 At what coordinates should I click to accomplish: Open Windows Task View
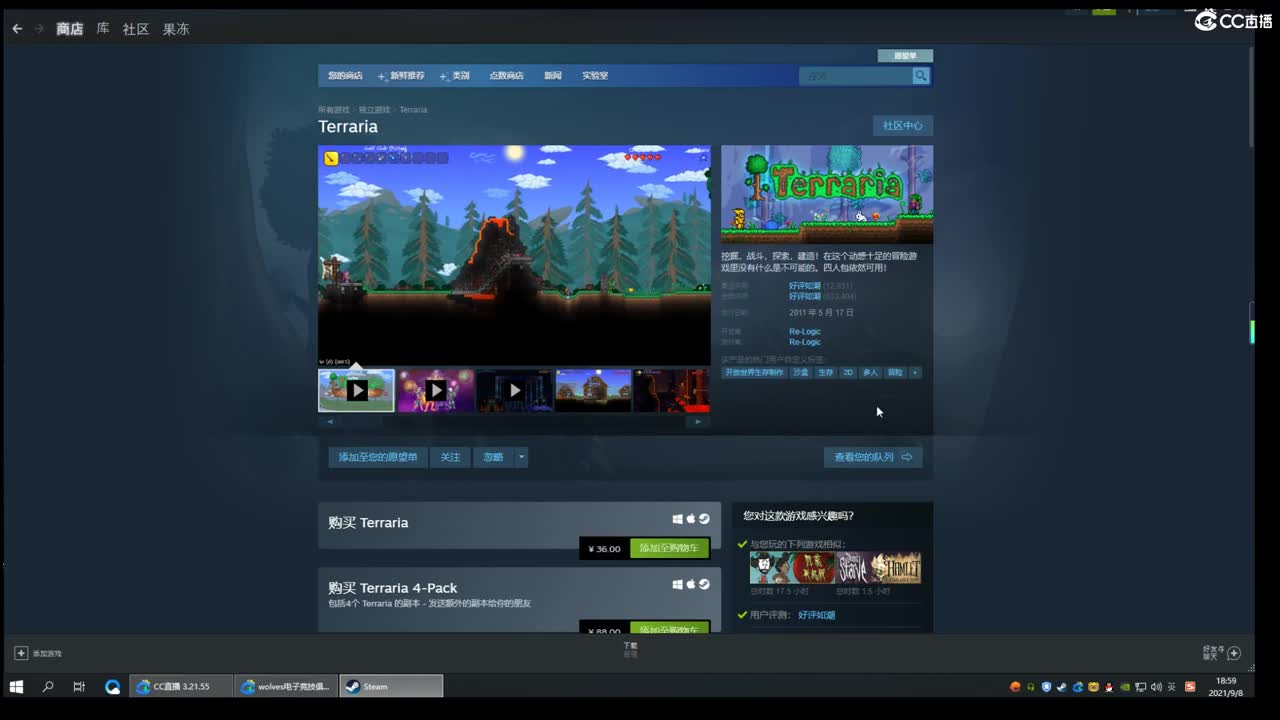point(79,687)
